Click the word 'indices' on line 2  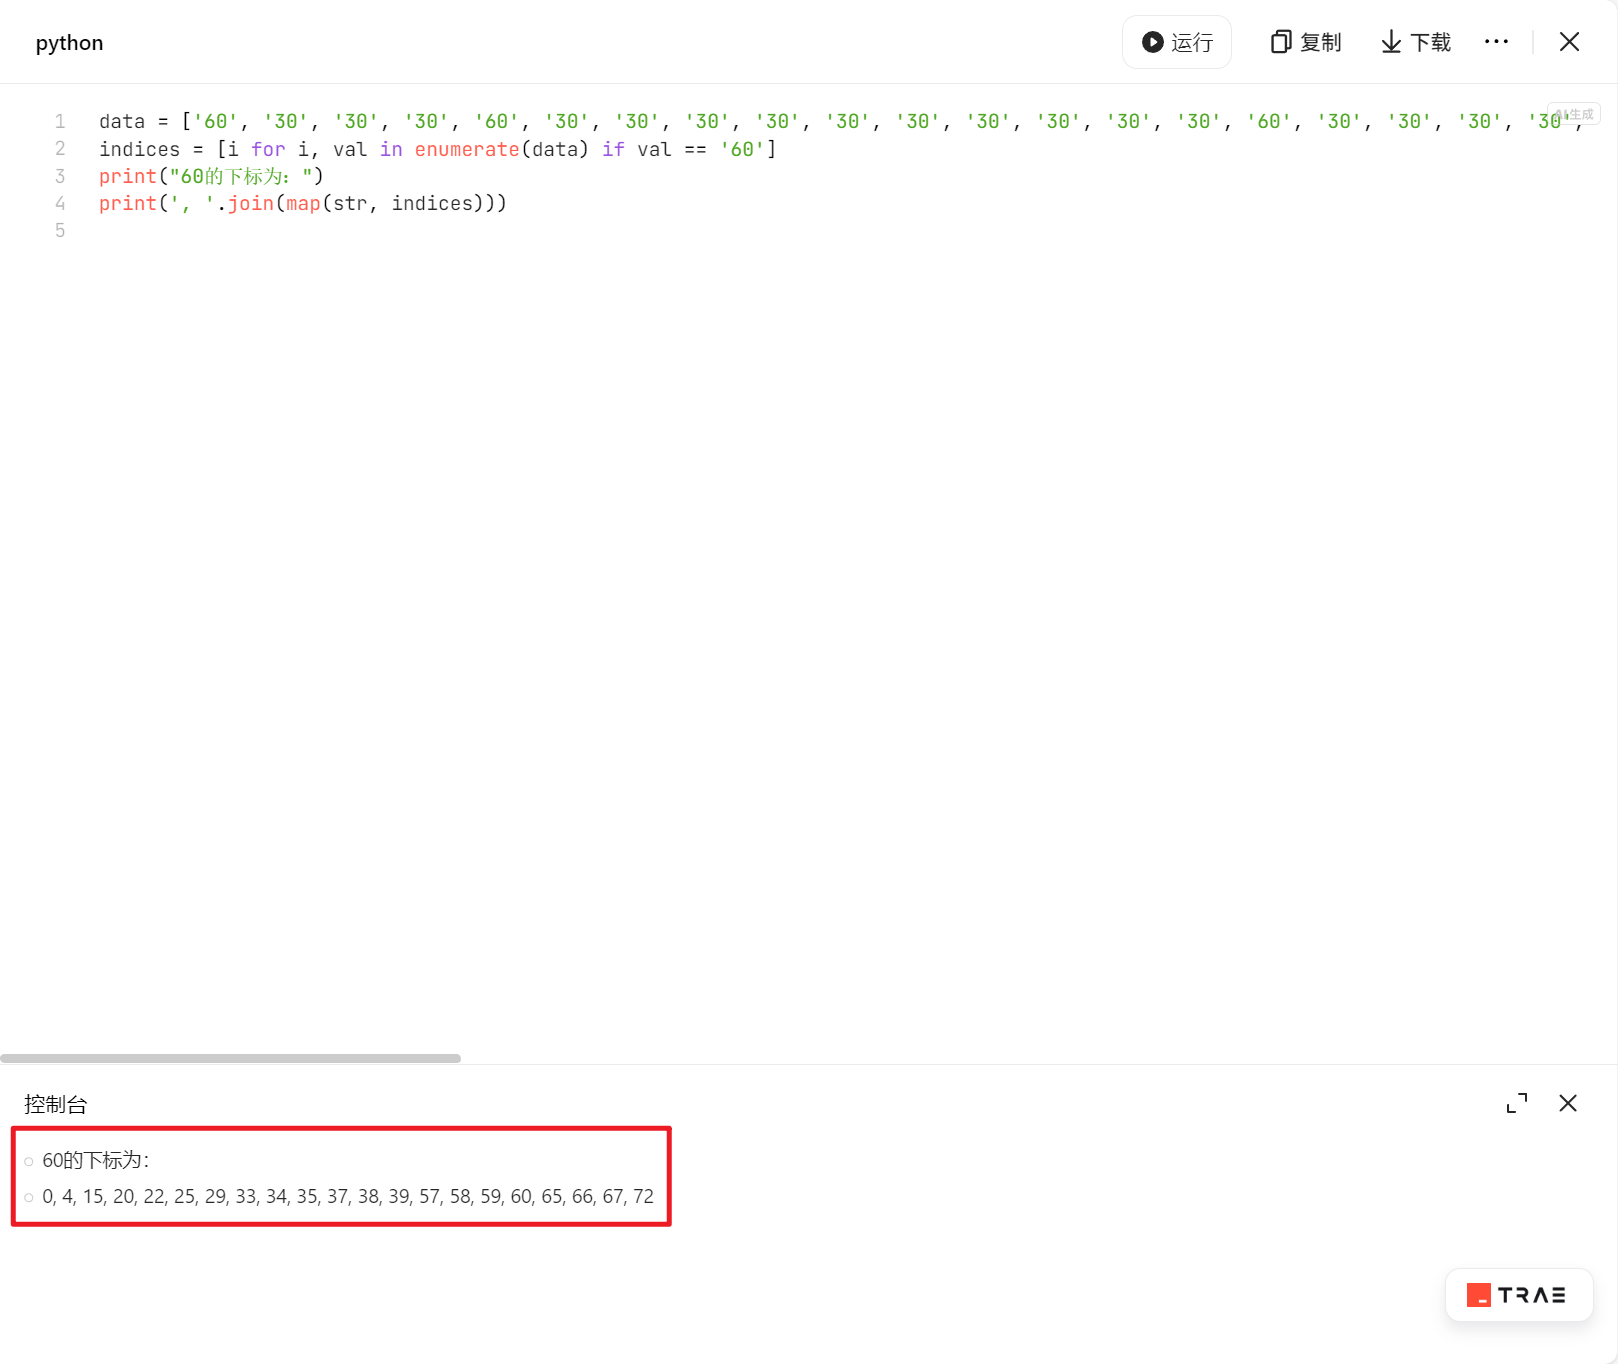pyautogui.click(x=139, y=149)
